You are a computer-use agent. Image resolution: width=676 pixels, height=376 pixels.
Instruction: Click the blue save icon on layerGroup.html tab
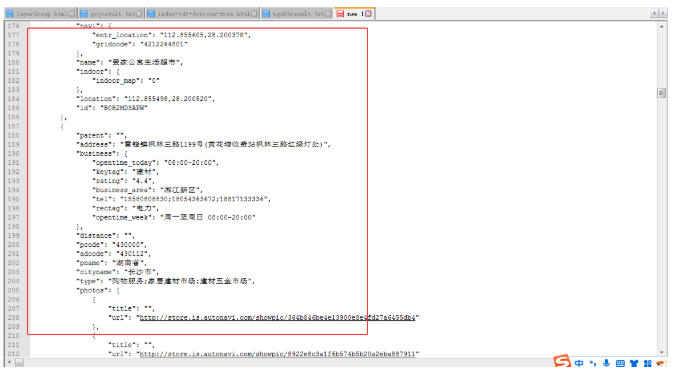coord(9,14)
